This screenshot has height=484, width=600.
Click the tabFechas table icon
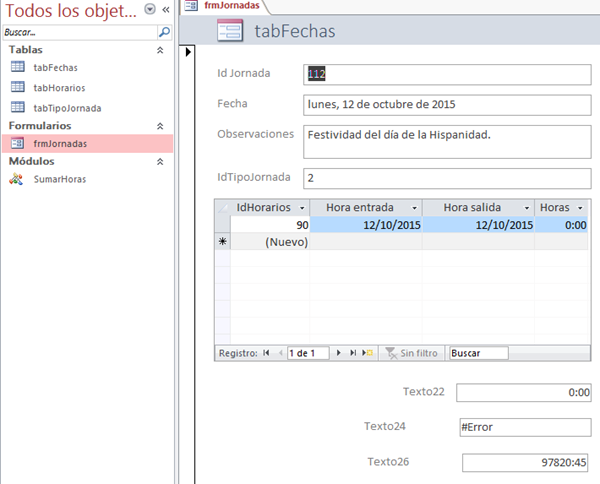18,67
